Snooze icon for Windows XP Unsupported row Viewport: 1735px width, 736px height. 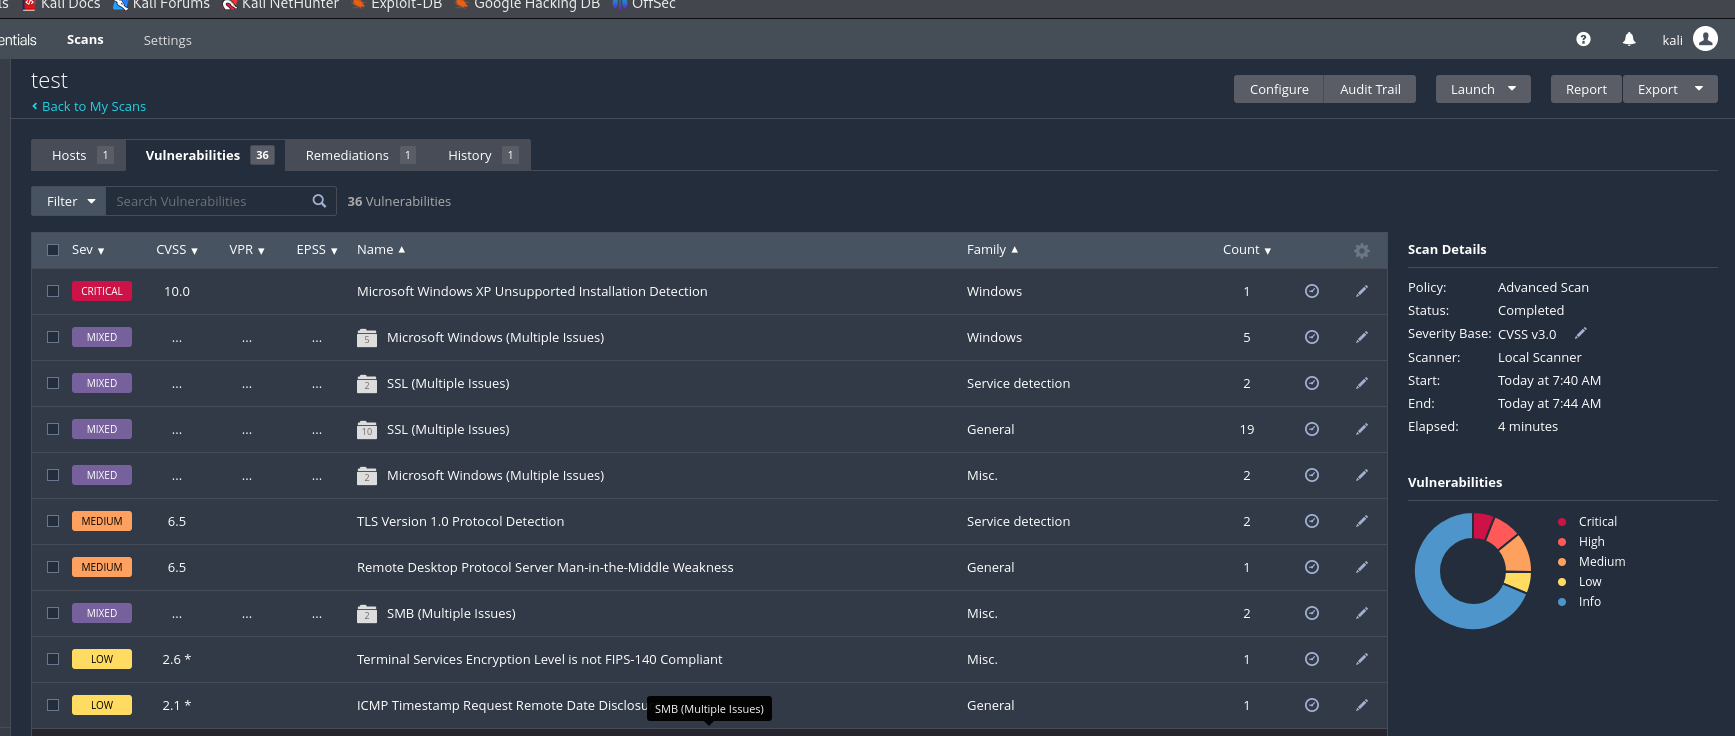(x=1312, y=291)
